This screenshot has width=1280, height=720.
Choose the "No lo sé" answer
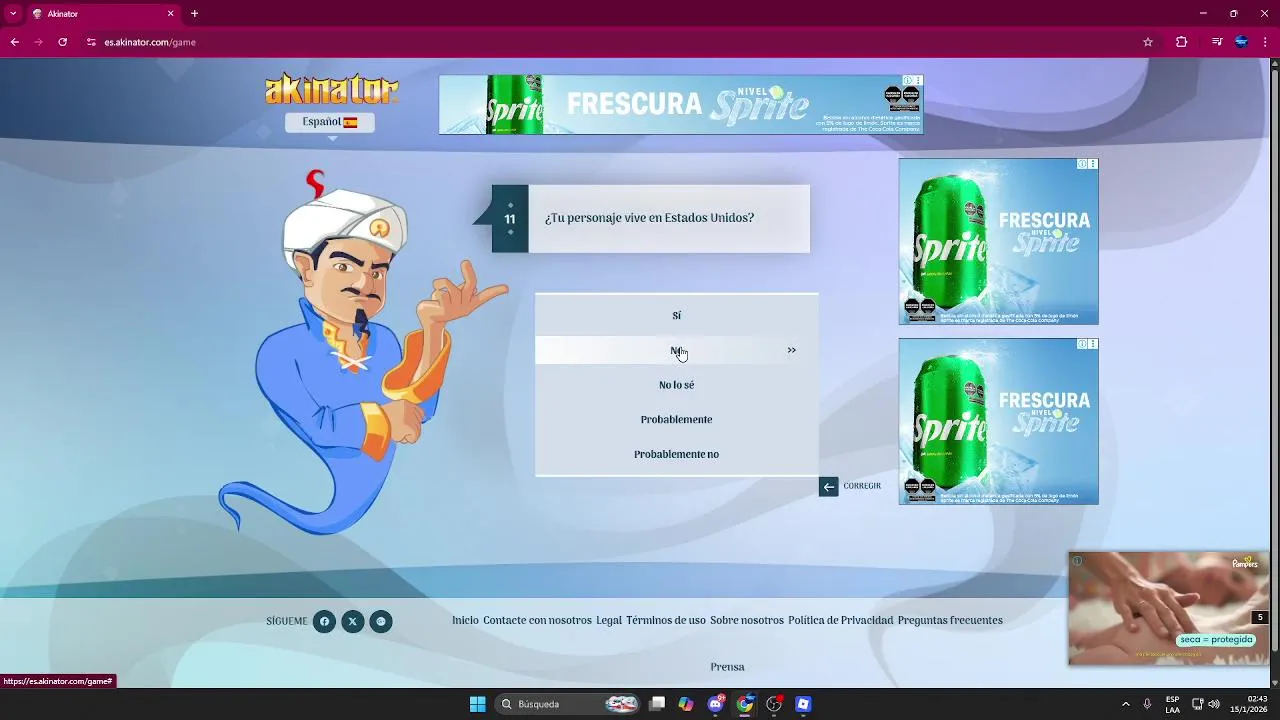676,385
